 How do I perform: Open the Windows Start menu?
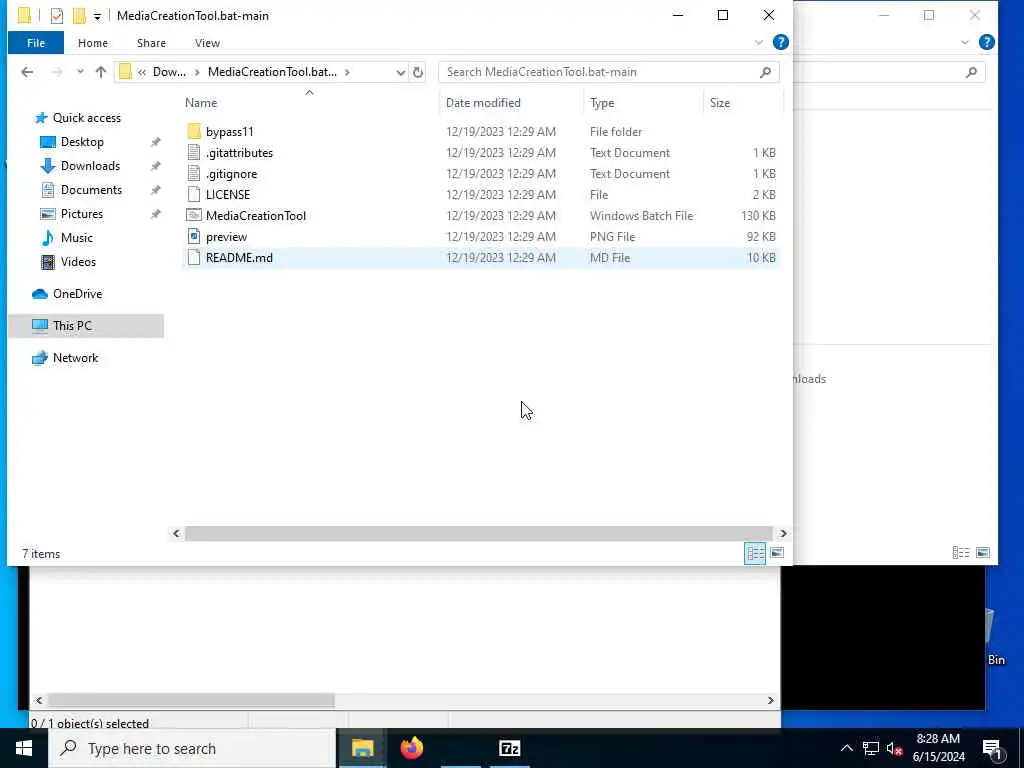[x=24, y=748]
